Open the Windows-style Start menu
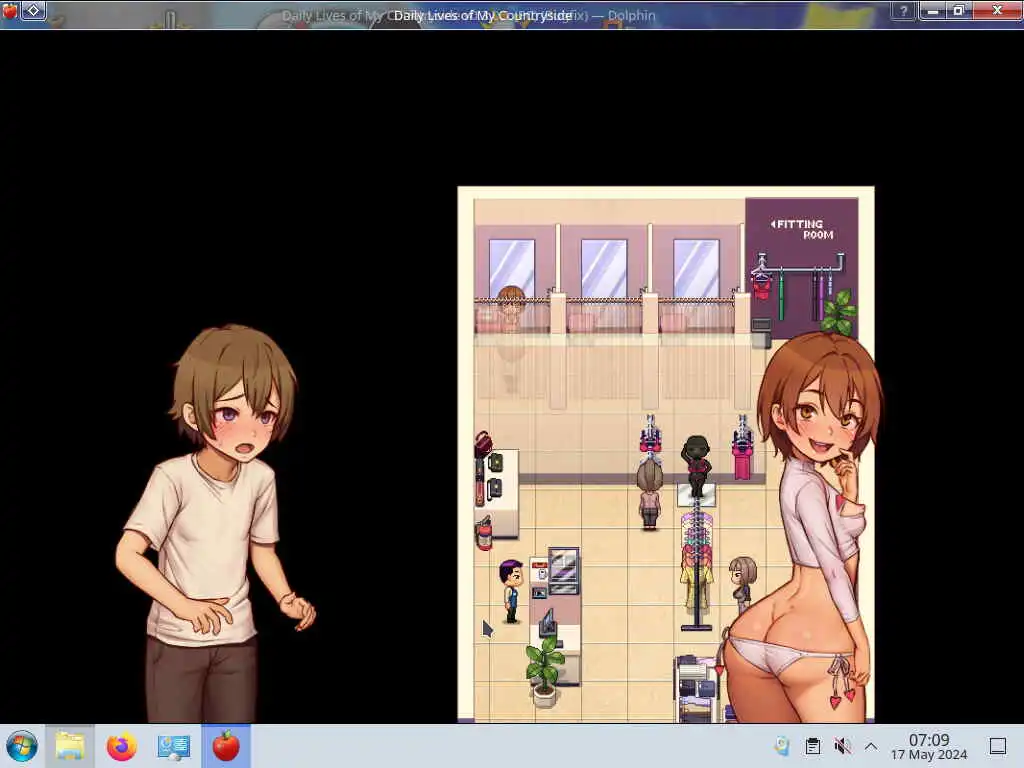Image resolution: width=1024 pixels, height=768 pixels. pyautogui.click(x=22, y=746)
